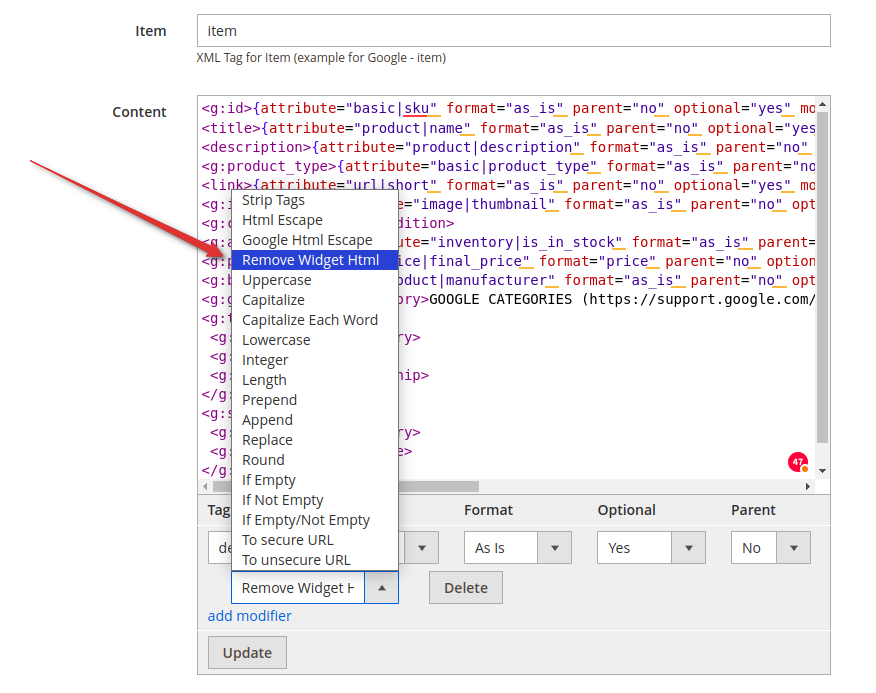Select Integer modifier option

pos(315,360)
